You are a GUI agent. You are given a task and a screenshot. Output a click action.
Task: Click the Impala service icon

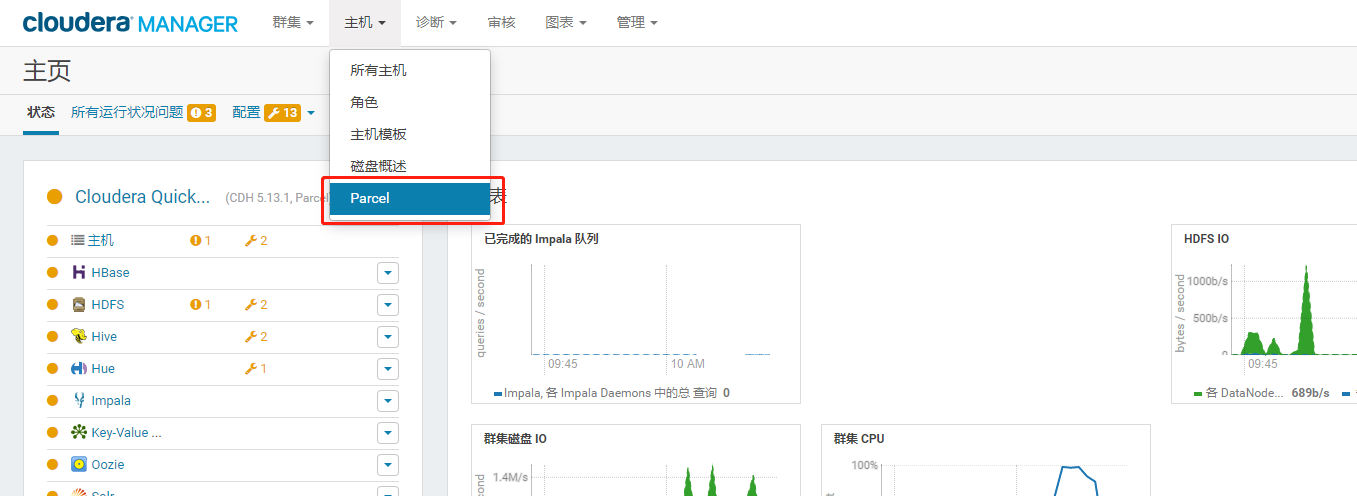(x=79, y=400)
